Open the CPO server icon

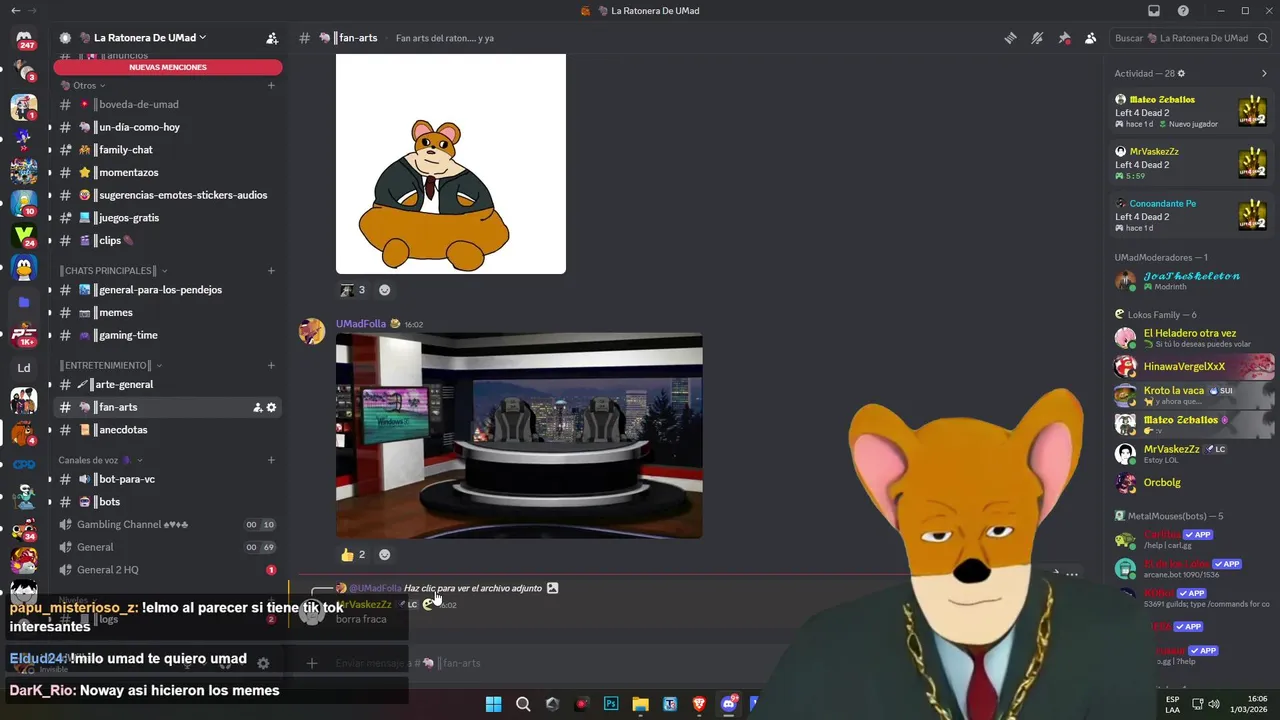(24, 465)
